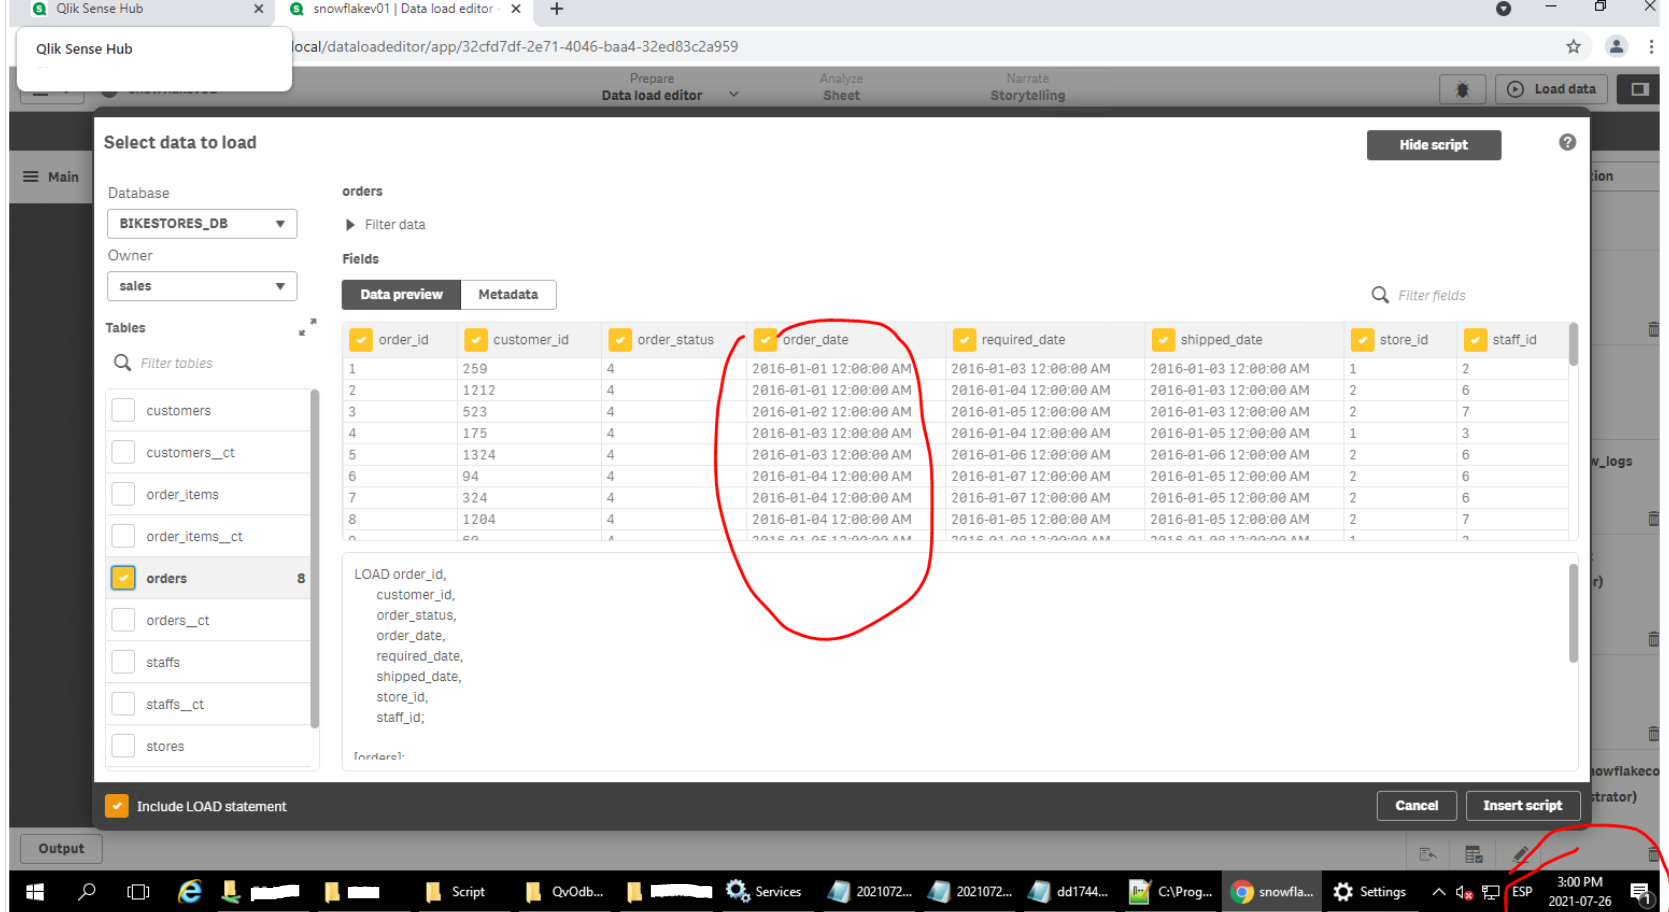The height and width of the screenshot is (912, 1669).
Task: Open the help icon in the dialog
Action: click(x=1567, y=143)
